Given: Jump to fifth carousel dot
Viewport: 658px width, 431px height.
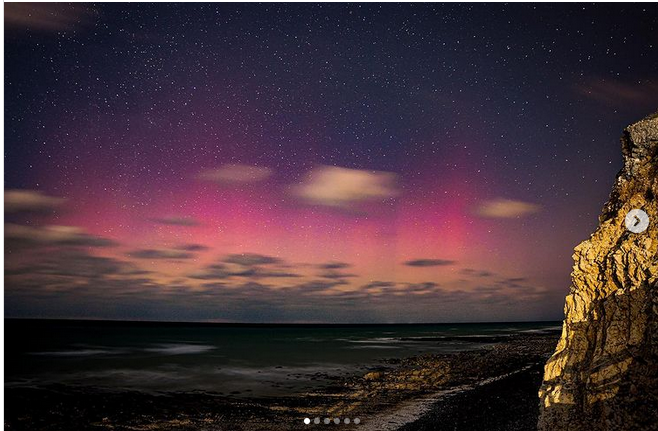Looking at the screenshot, I should (347, 421).
